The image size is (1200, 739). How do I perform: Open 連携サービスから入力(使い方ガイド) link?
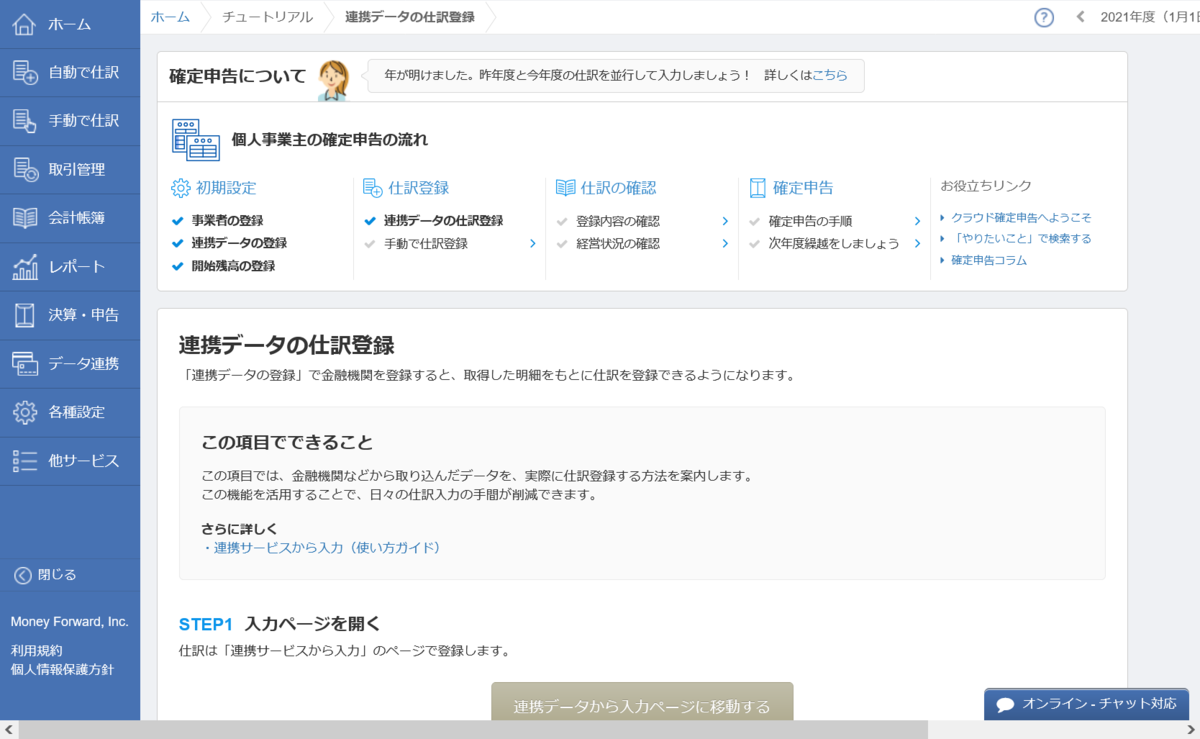(x=327, y=548)
